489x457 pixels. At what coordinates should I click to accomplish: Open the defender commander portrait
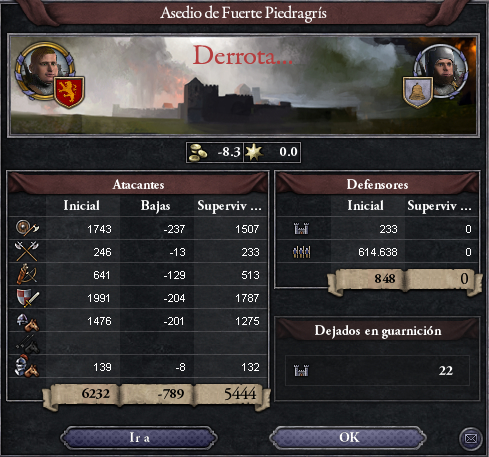(442, 71)
